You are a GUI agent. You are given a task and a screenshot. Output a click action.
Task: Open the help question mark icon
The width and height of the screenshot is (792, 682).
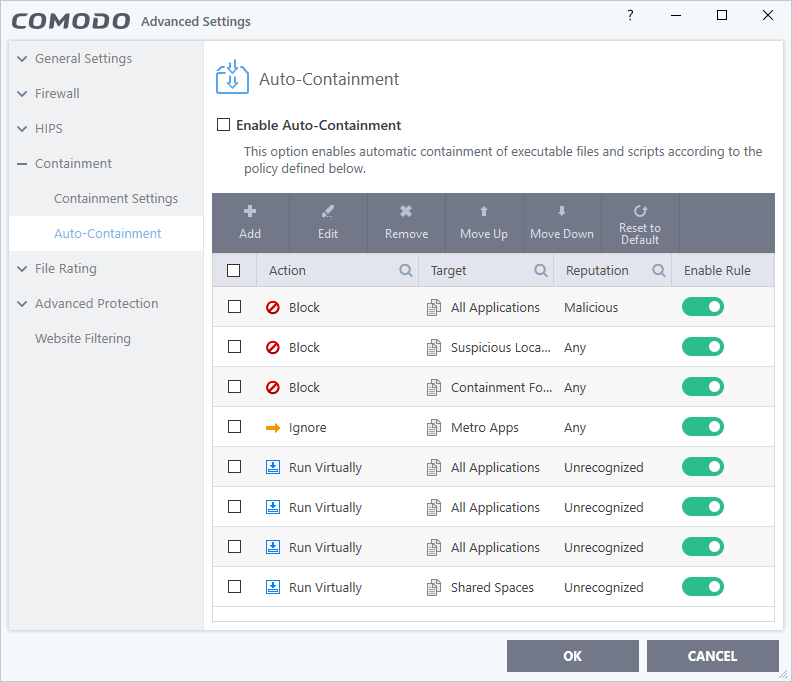[630, 16]
